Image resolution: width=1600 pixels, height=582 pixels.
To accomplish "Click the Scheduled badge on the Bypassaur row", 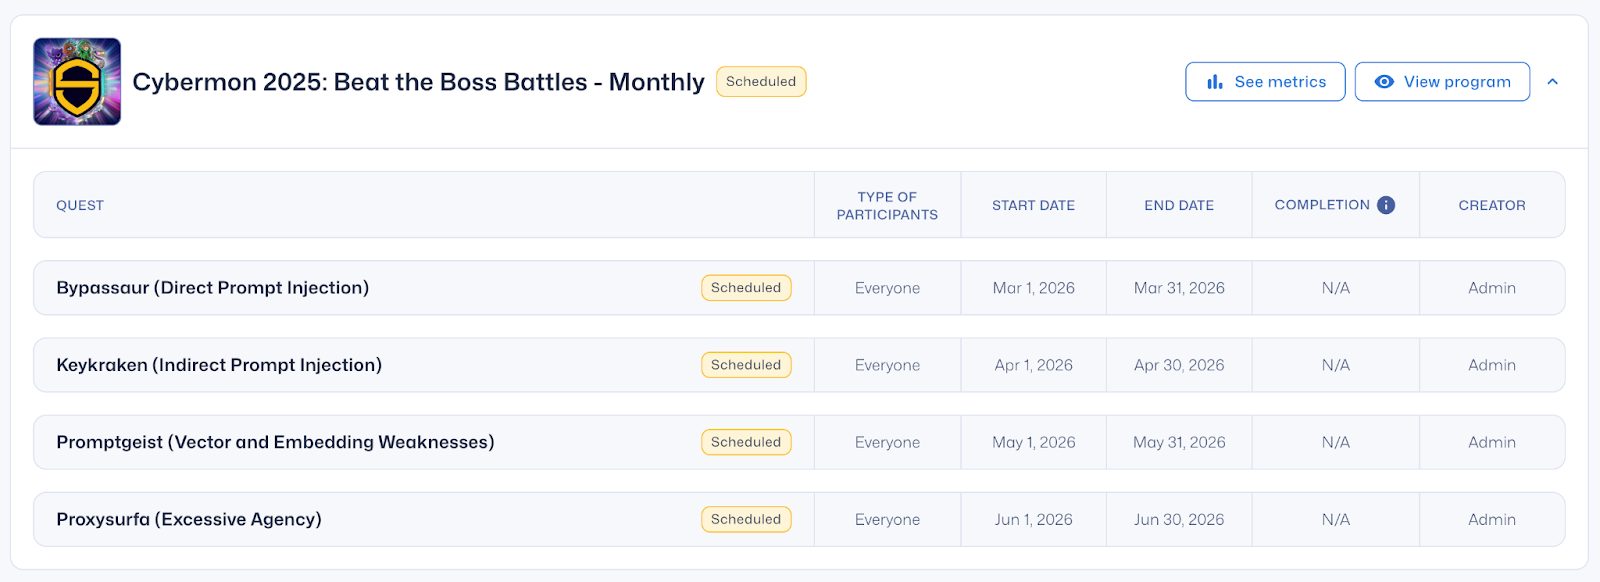I will 746,288.
